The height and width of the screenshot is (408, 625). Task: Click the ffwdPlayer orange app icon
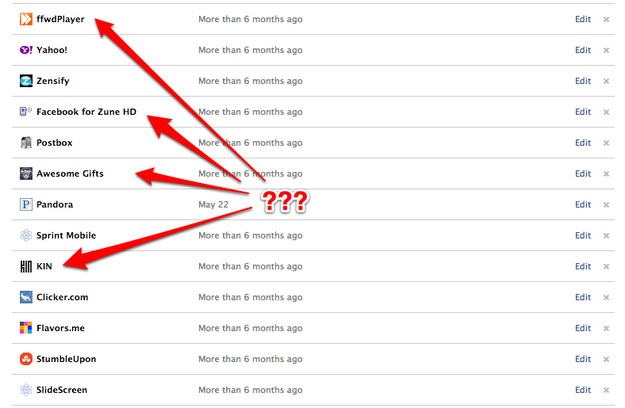[26, 19]
